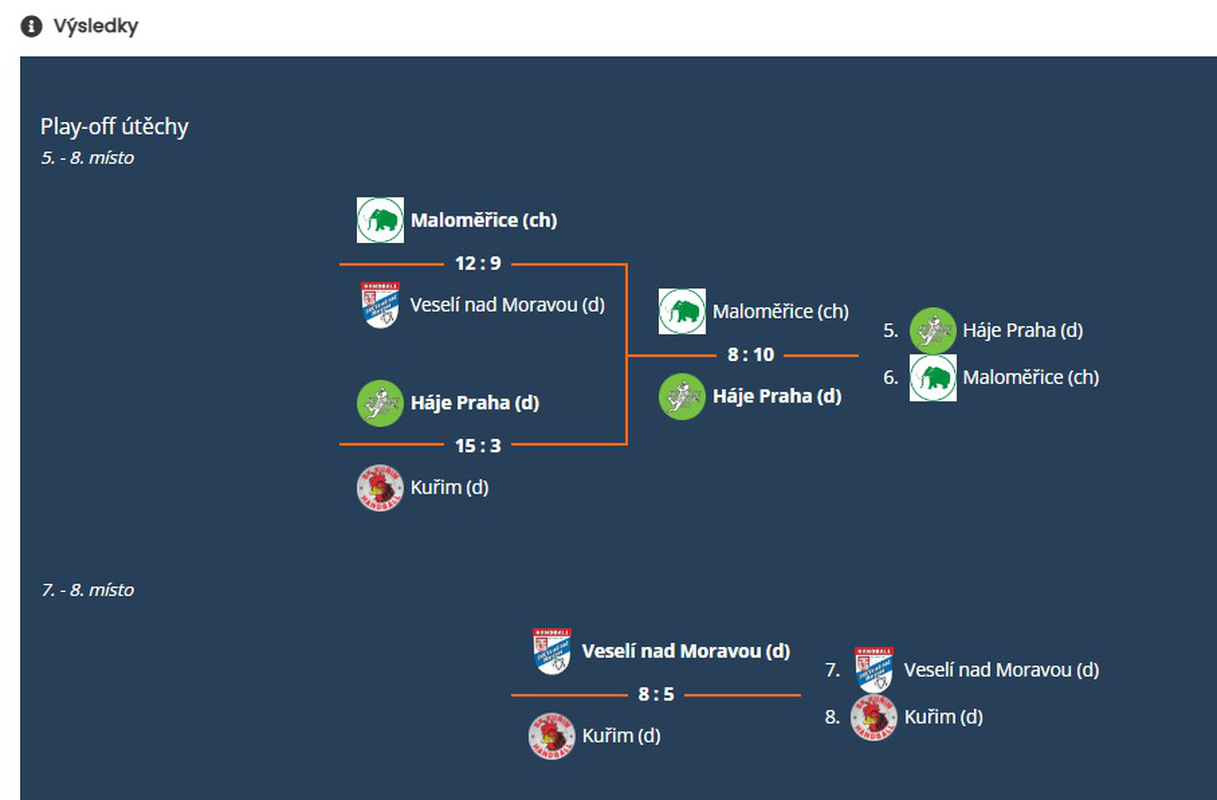Image resolution: width=1217 pixels, height=800 pixels.
Task: Click the Play-off útěchy heading
Action: pos(114,127)
